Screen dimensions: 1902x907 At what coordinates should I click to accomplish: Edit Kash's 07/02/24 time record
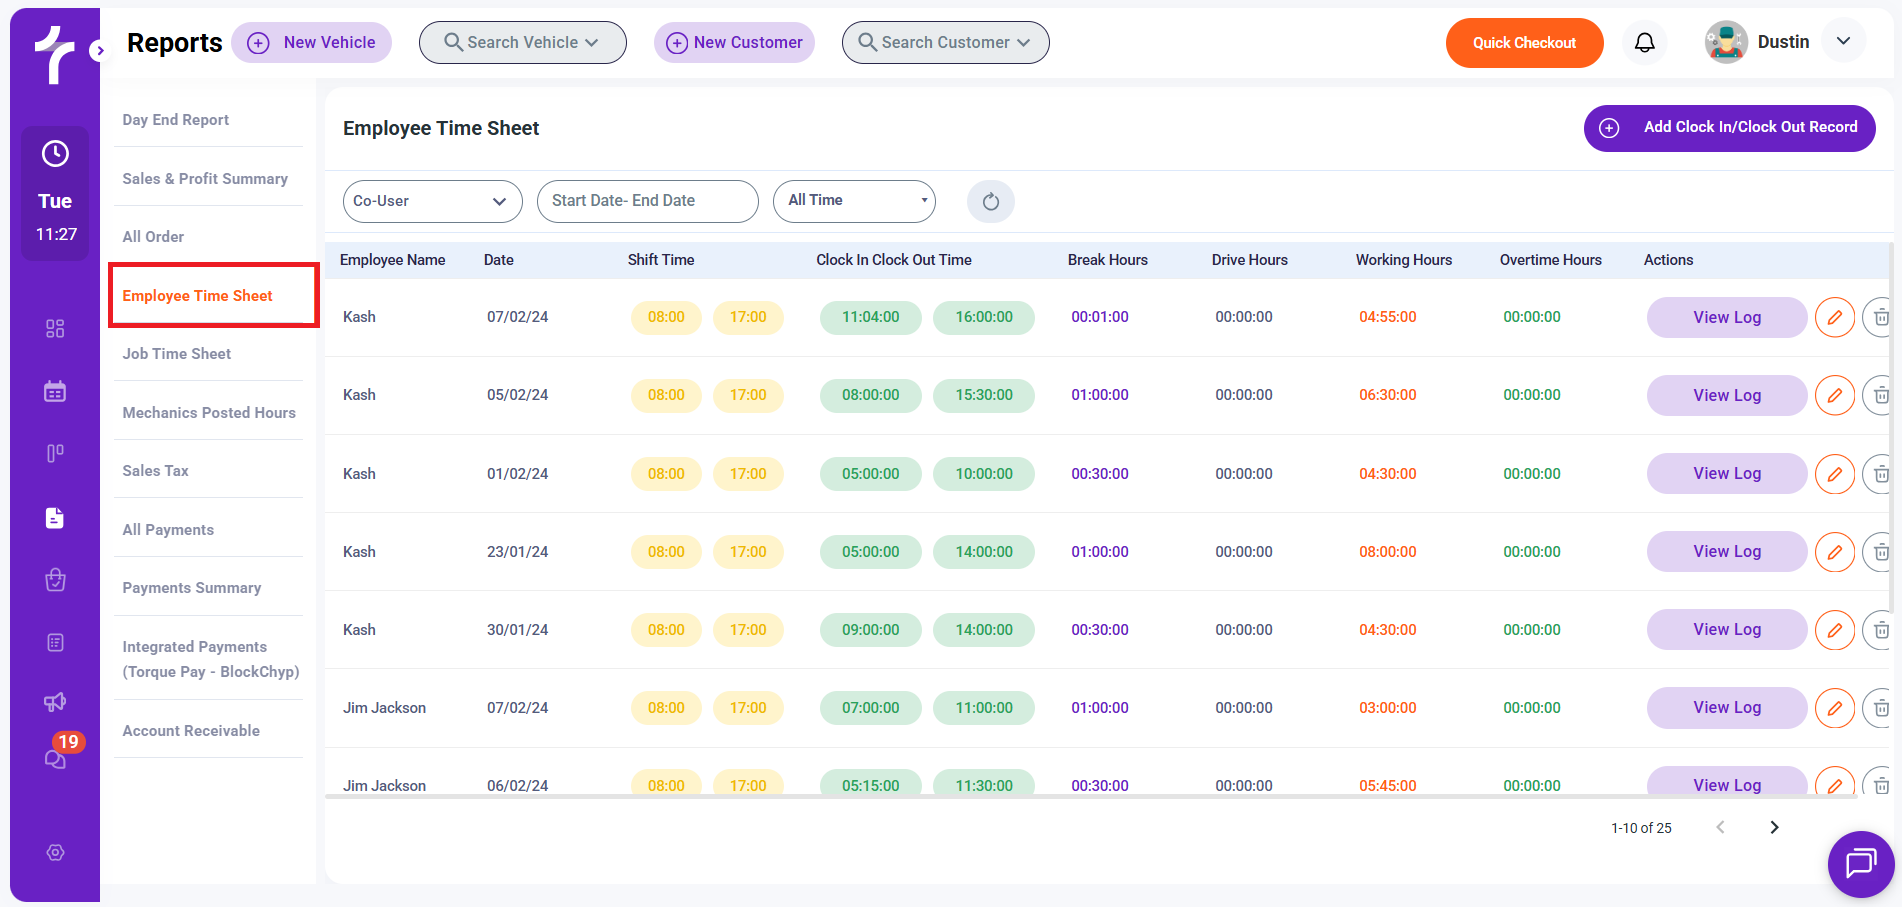(x=1834, y=317)
